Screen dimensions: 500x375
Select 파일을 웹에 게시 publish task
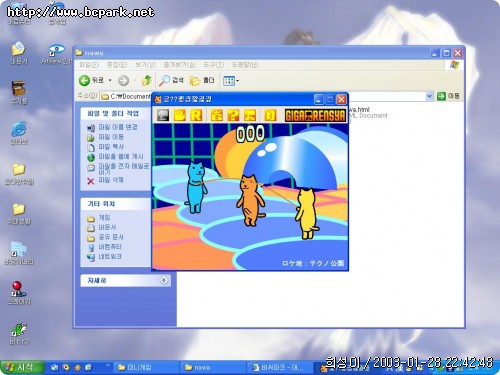coord(115,157)
